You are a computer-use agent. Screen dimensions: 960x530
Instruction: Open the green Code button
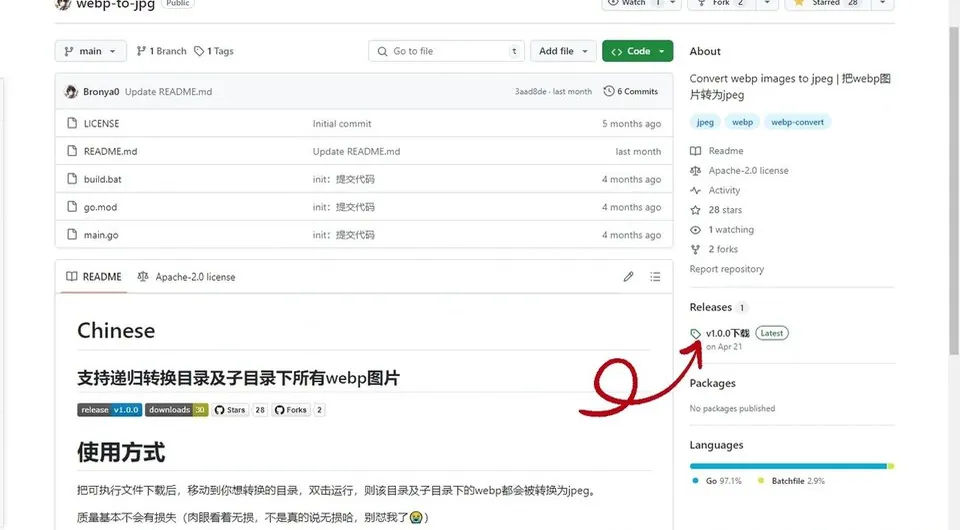click(x=637, y=51)
